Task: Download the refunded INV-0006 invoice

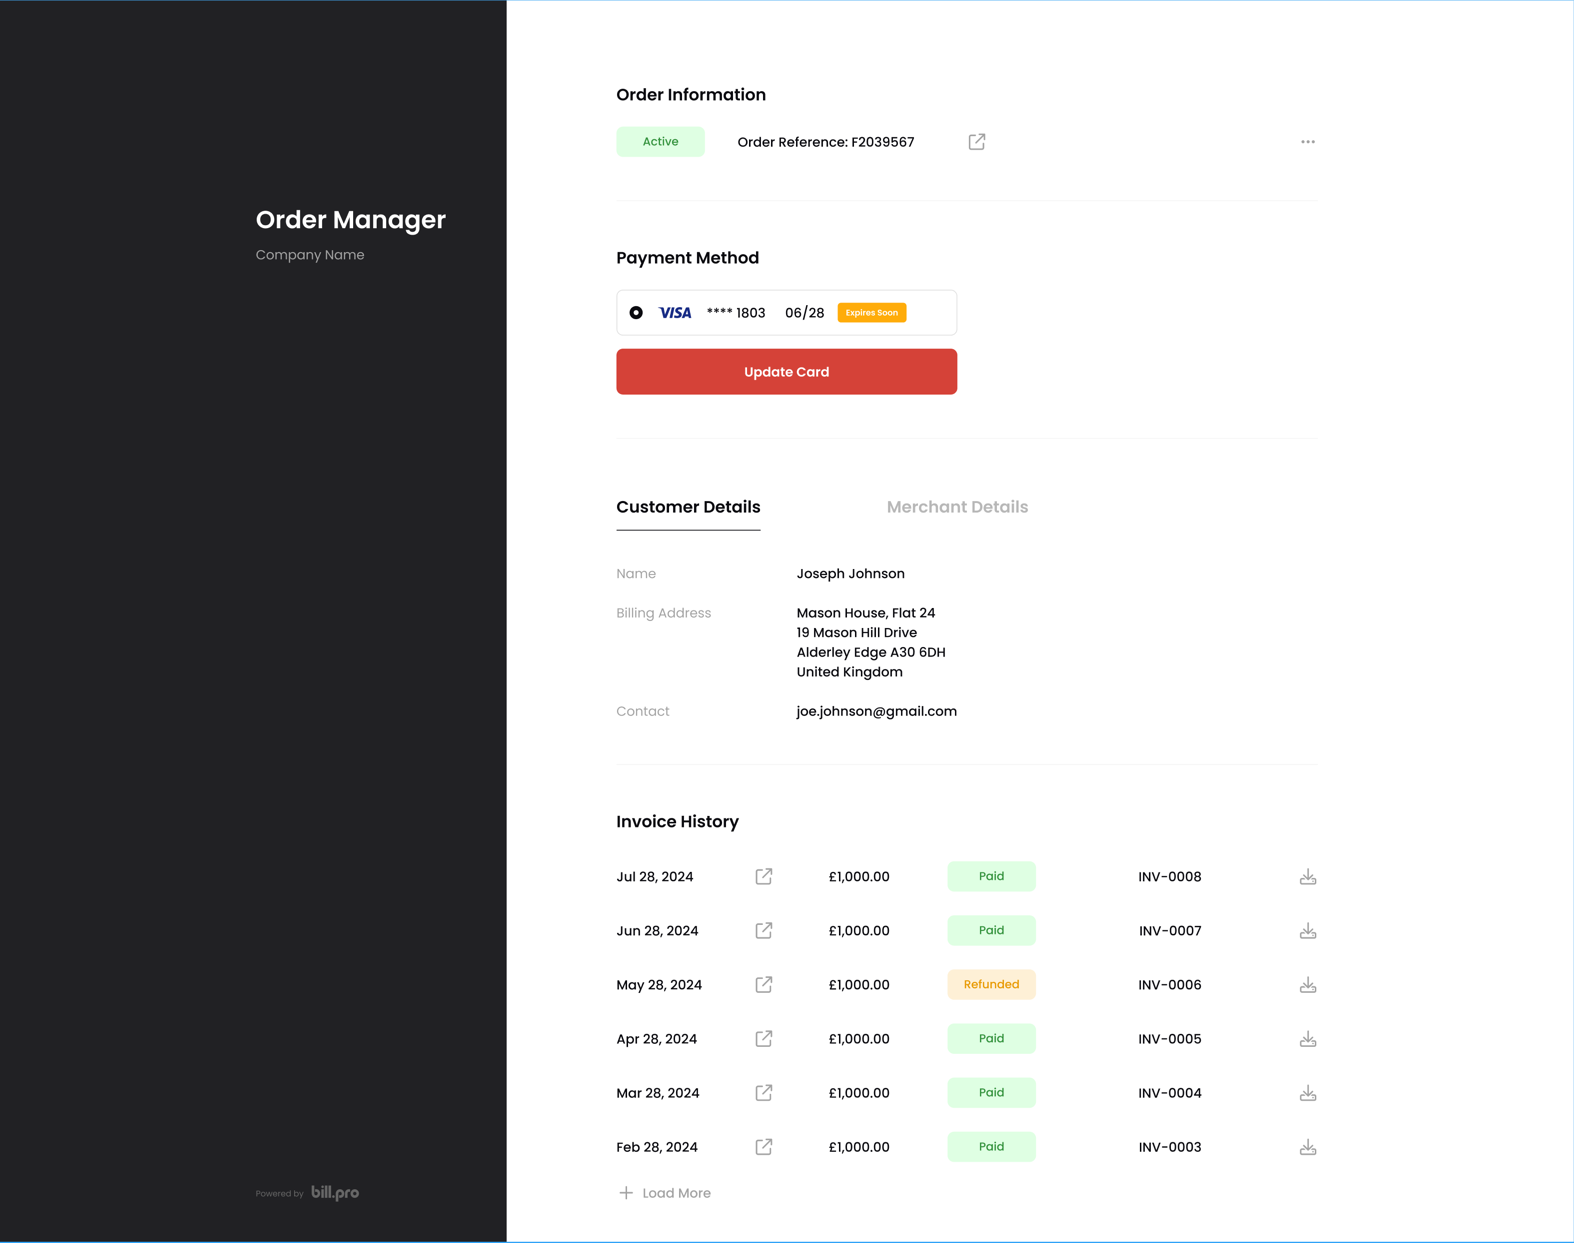Action: pos(1308,985)
